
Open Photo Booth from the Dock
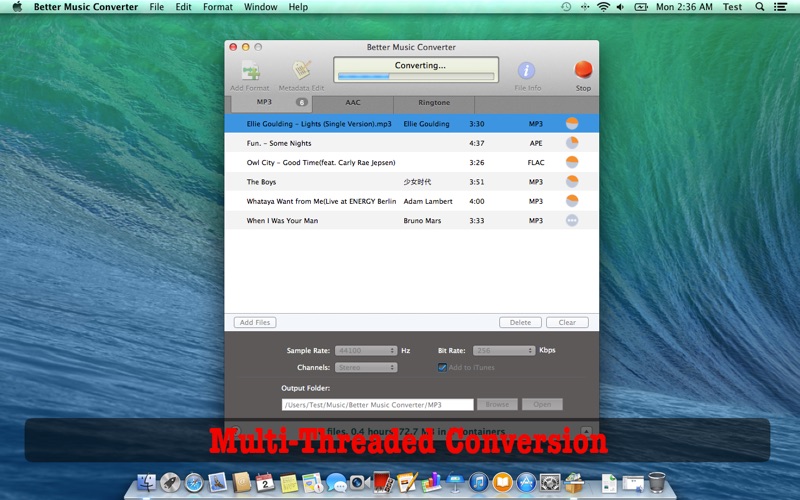[383, 482]
